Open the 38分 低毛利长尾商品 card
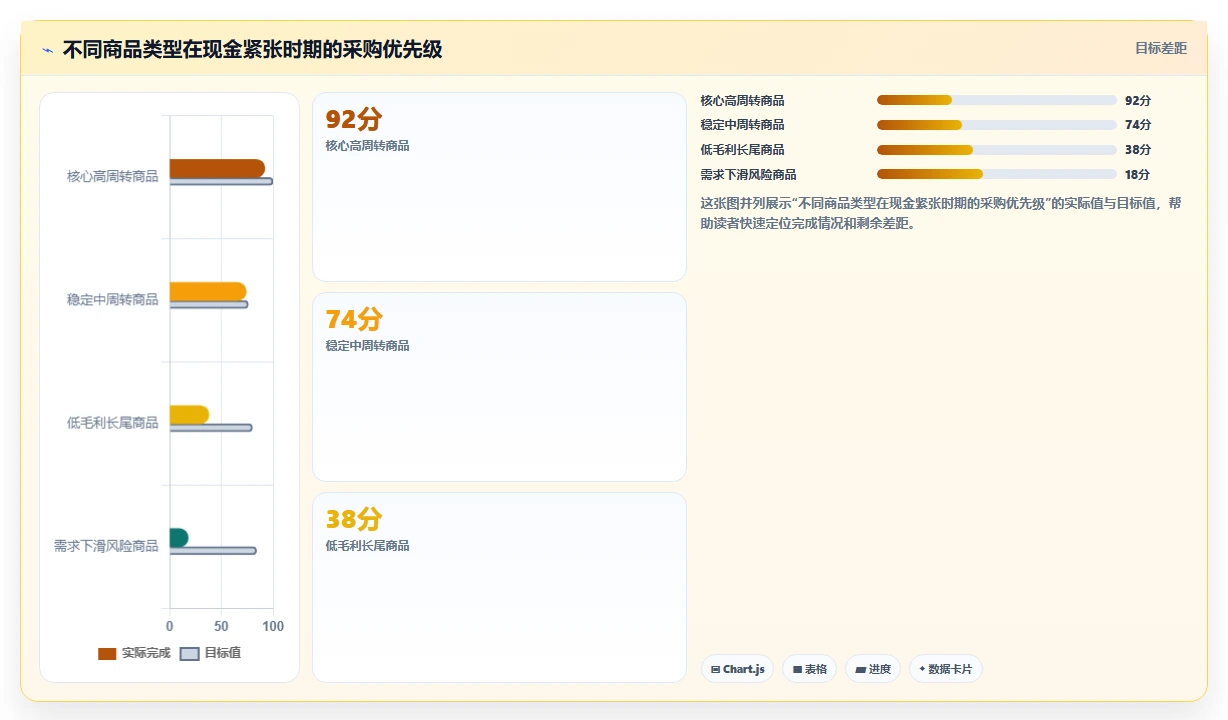Screen dimensions: 1228x720 499,587
